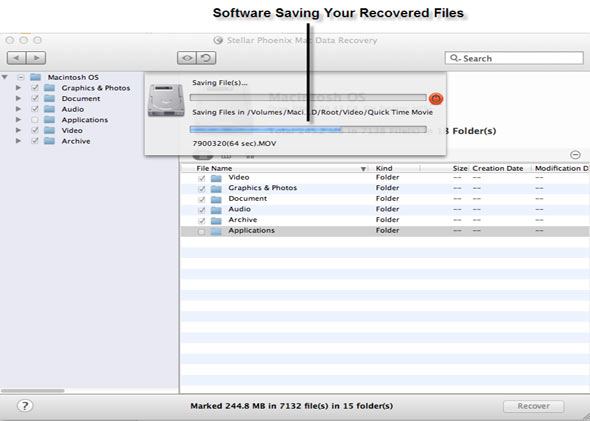Viewport: 590px width, 421px height.
Task: Expand the Audio tree node
Action: click(x=18, y=109)
